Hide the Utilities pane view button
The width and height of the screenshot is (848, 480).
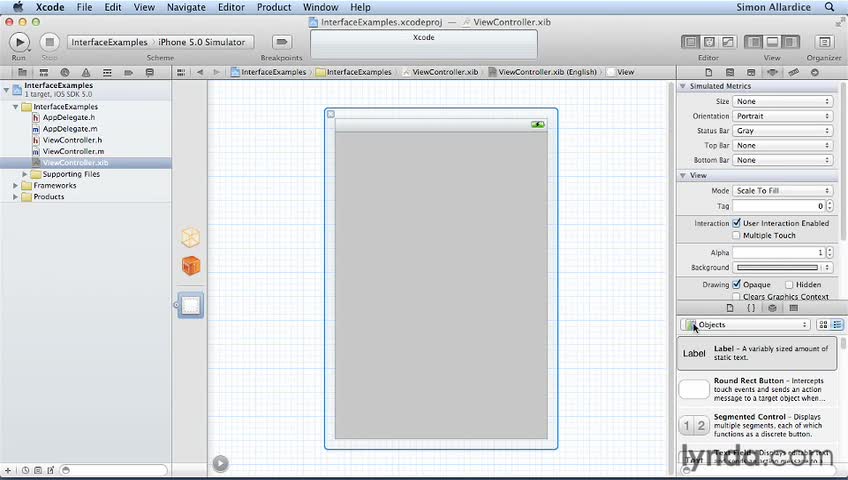coord(791,42)
